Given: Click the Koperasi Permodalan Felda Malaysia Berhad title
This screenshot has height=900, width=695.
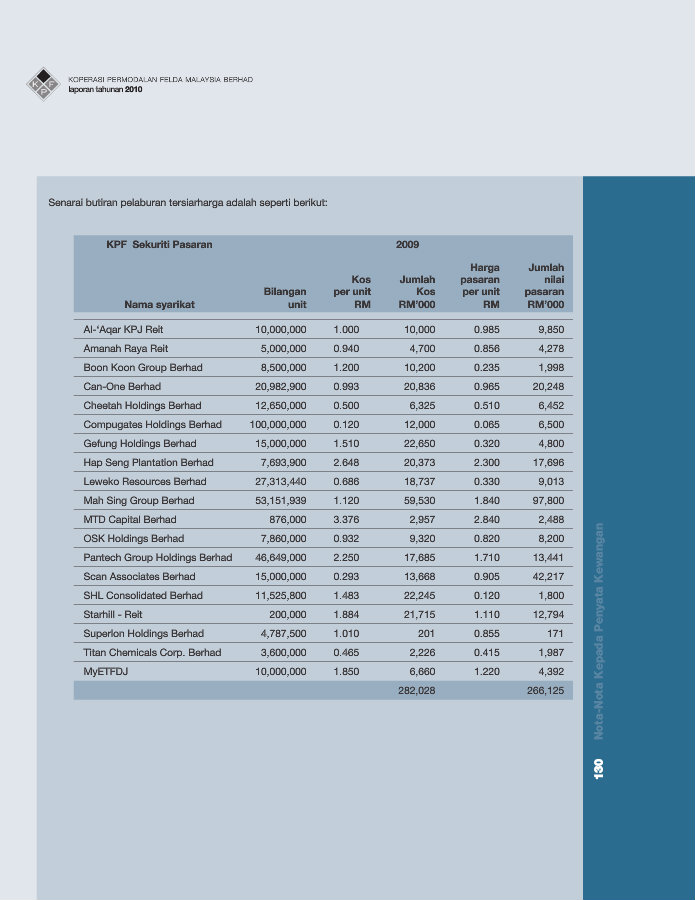Looking at the screenshot, I should click(160, 79).
